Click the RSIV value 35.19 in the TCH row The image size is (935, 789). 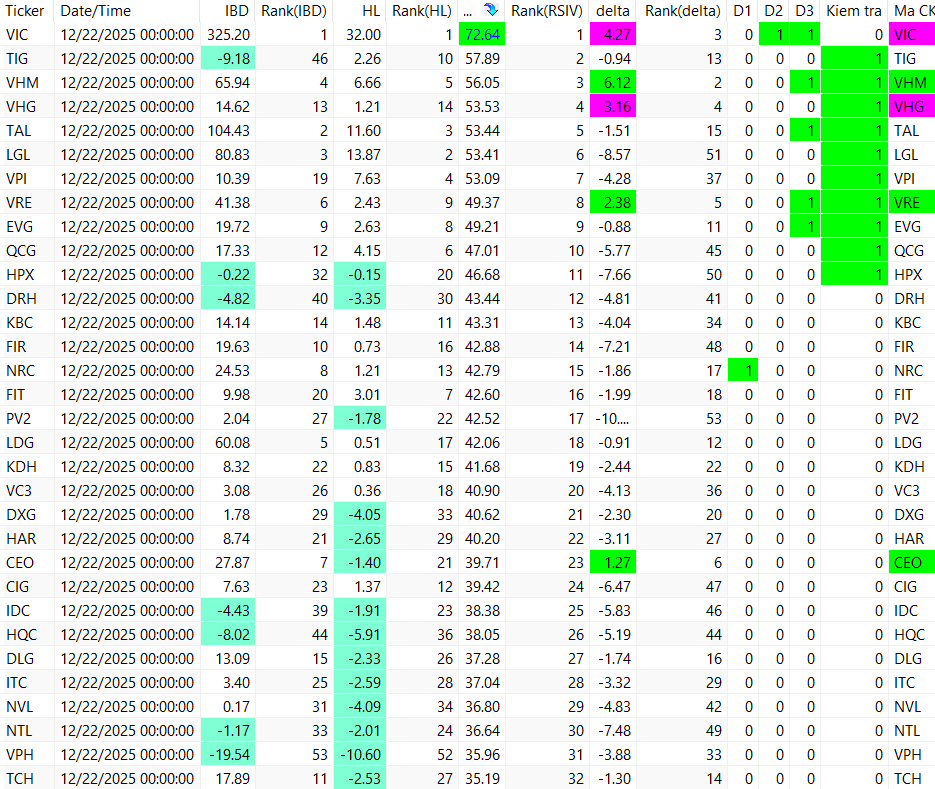click(482, 778)
